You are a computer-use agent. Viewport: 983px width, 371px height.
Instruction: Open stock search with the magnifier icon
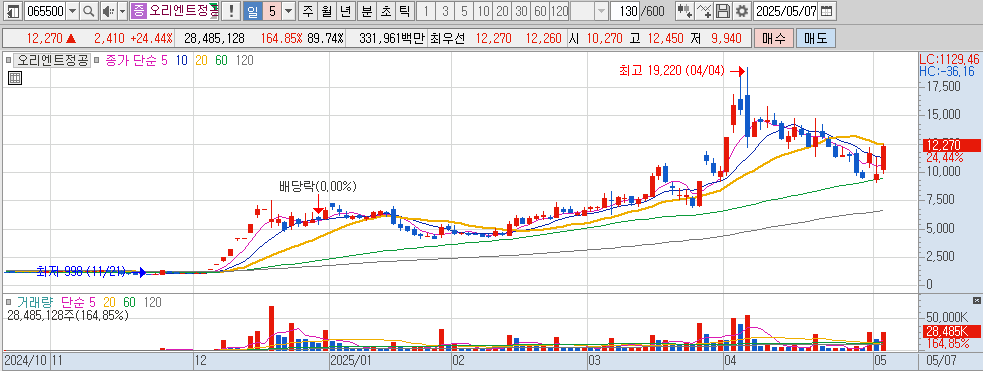click(x=89, y=11)
